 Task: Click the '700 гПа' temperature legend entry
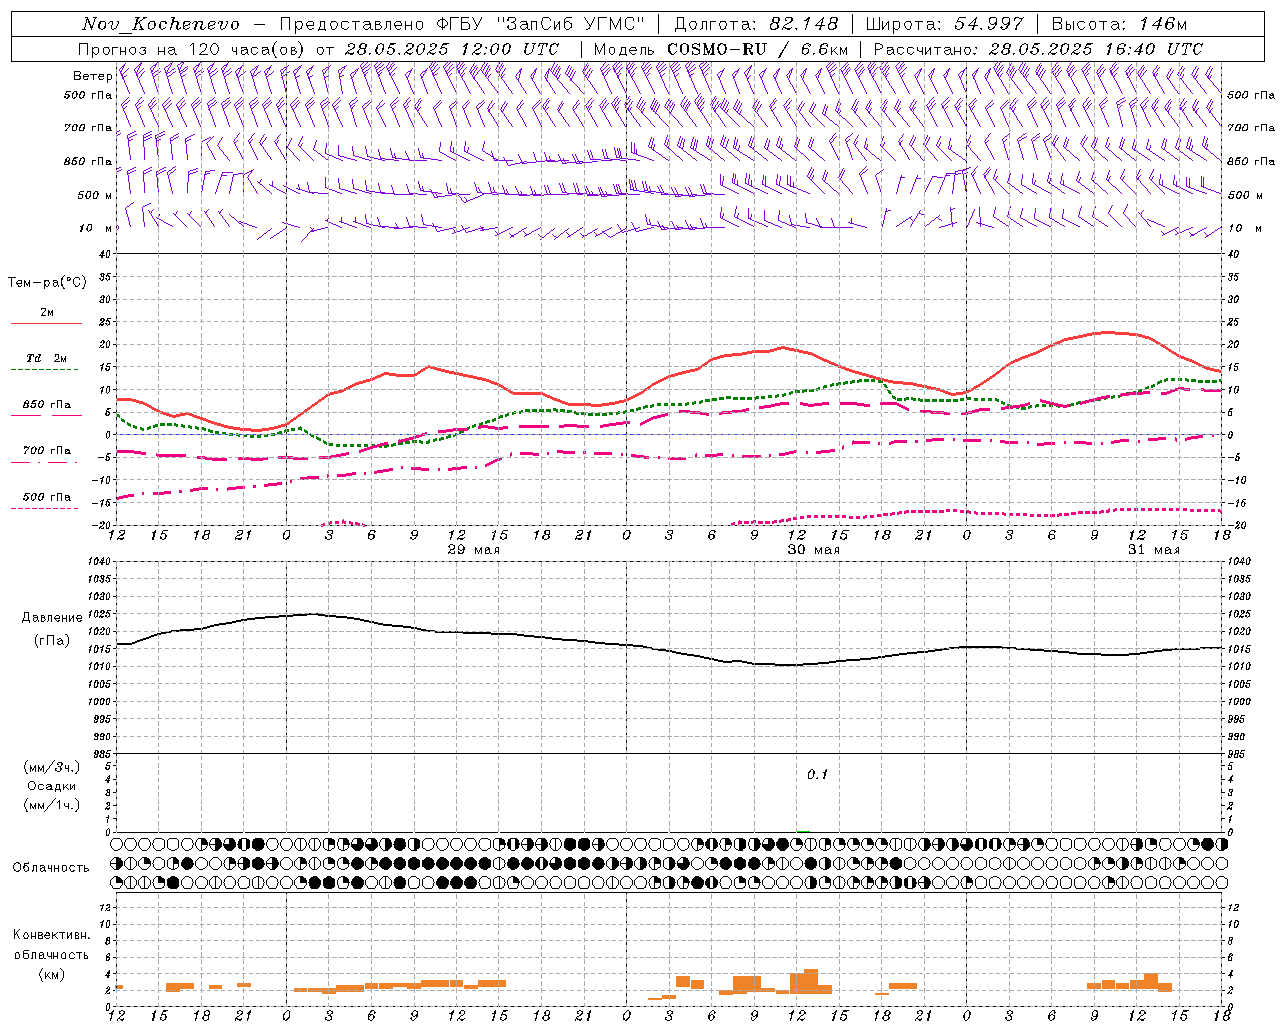point(46,450)
